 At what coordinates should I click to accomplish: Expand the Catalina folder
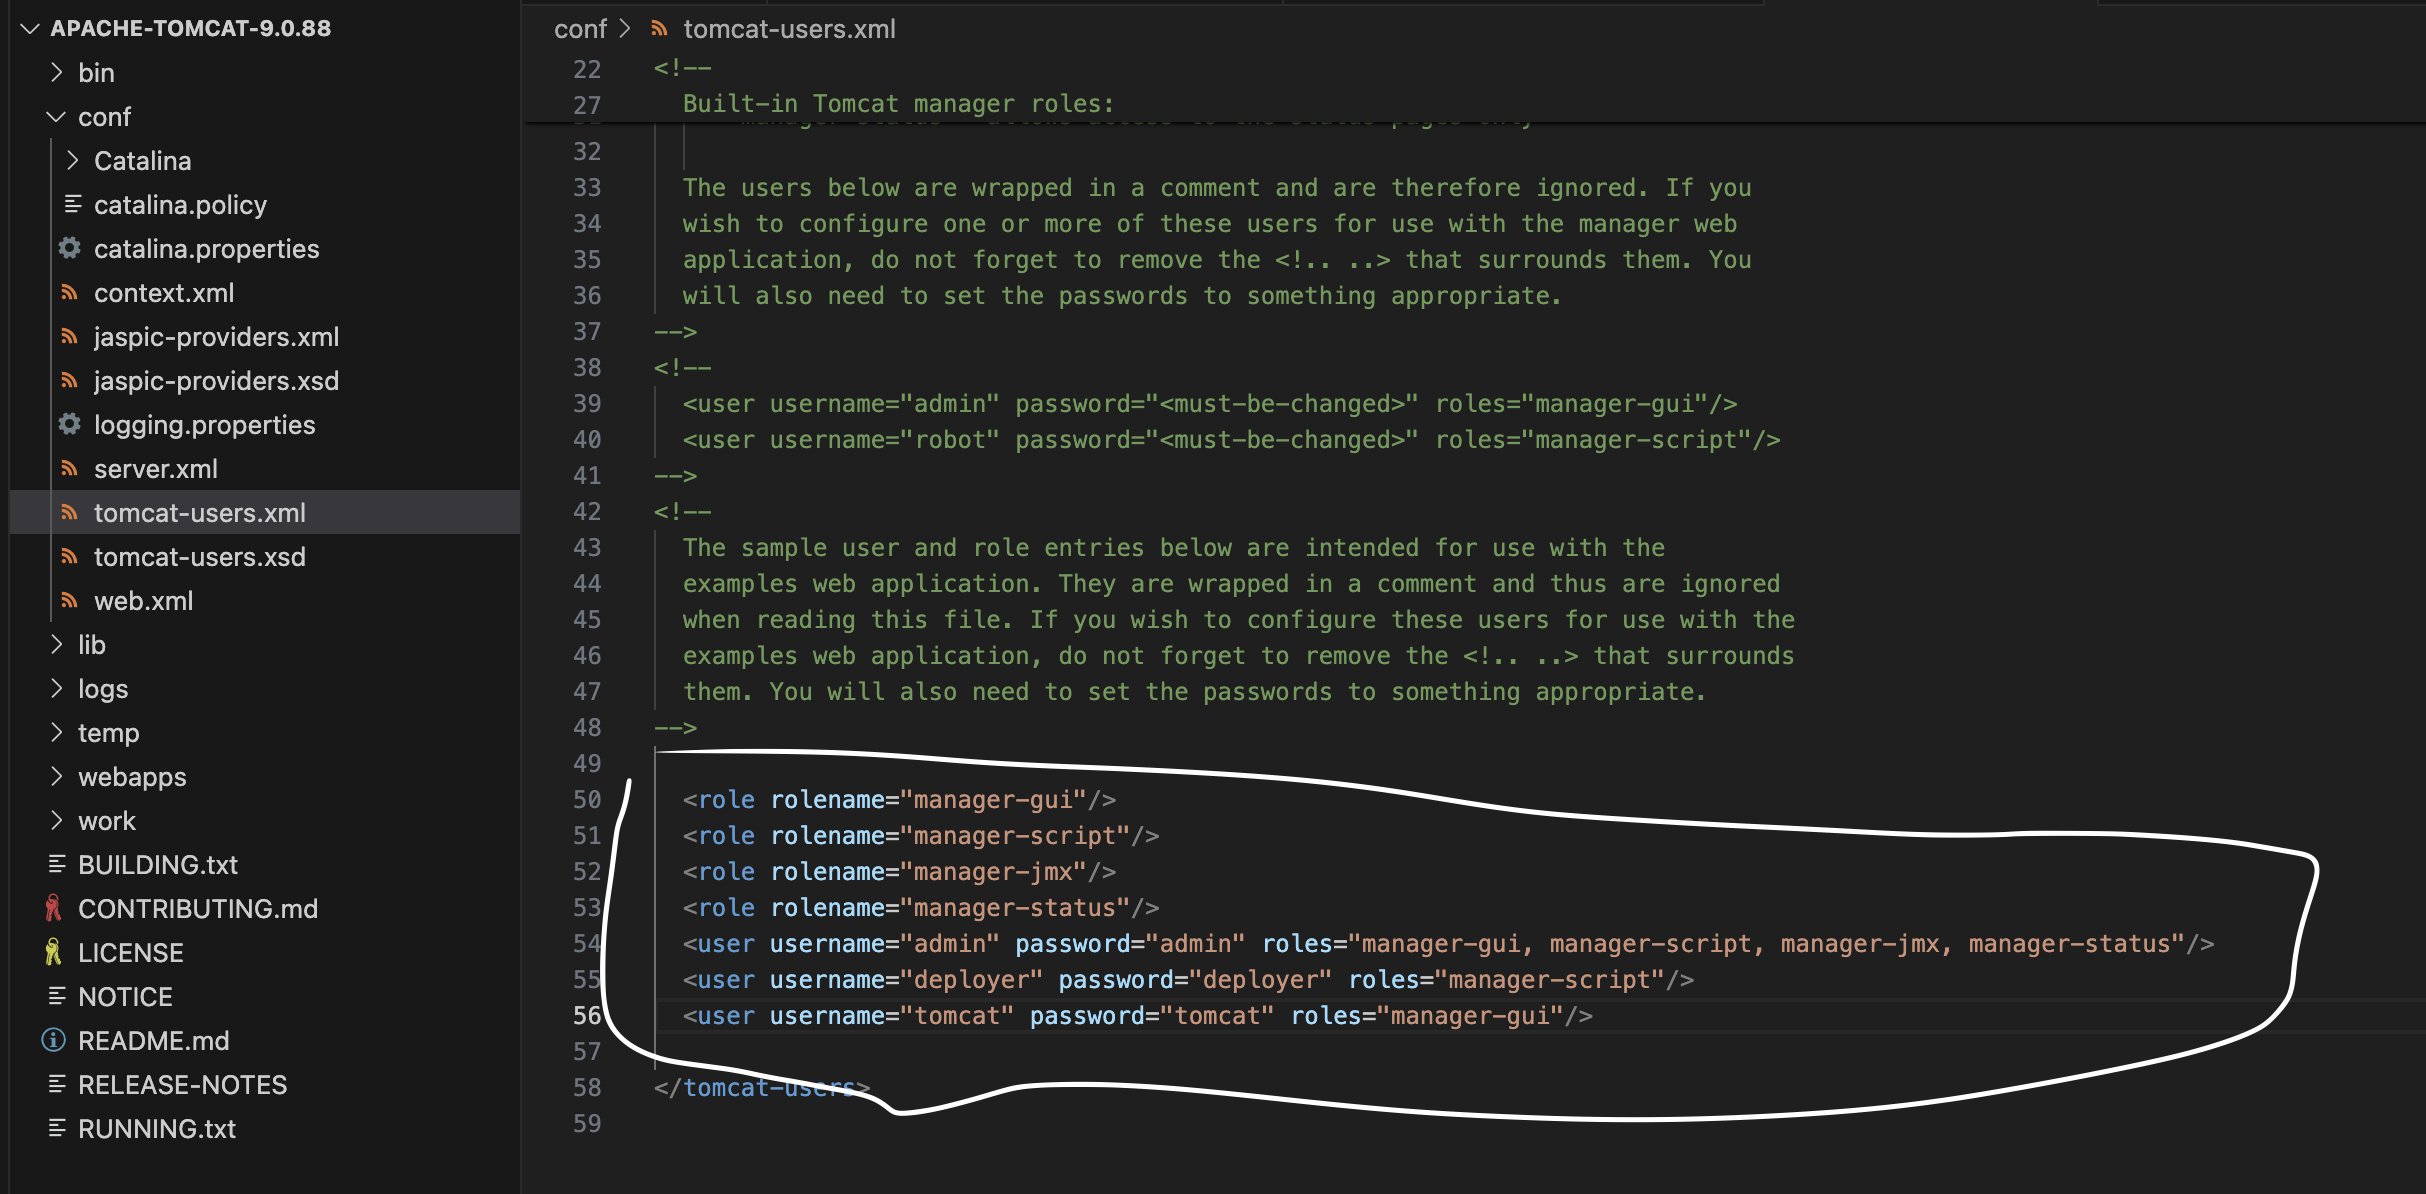72,160
